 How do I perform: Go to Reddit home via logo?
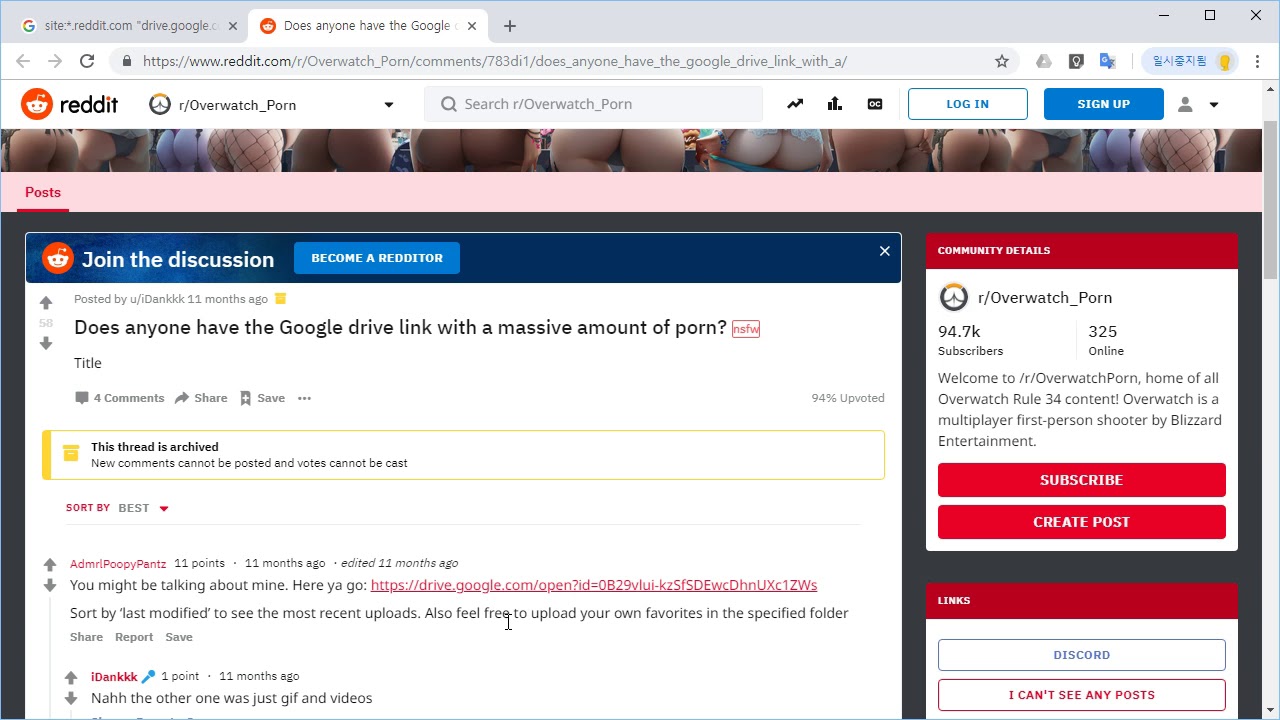[x=70, y=104]
